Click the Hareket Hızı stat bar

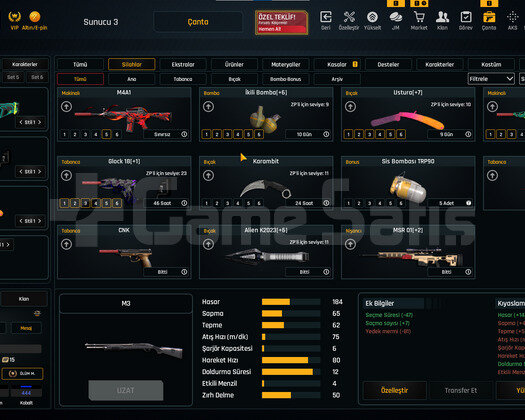point(291,360)
